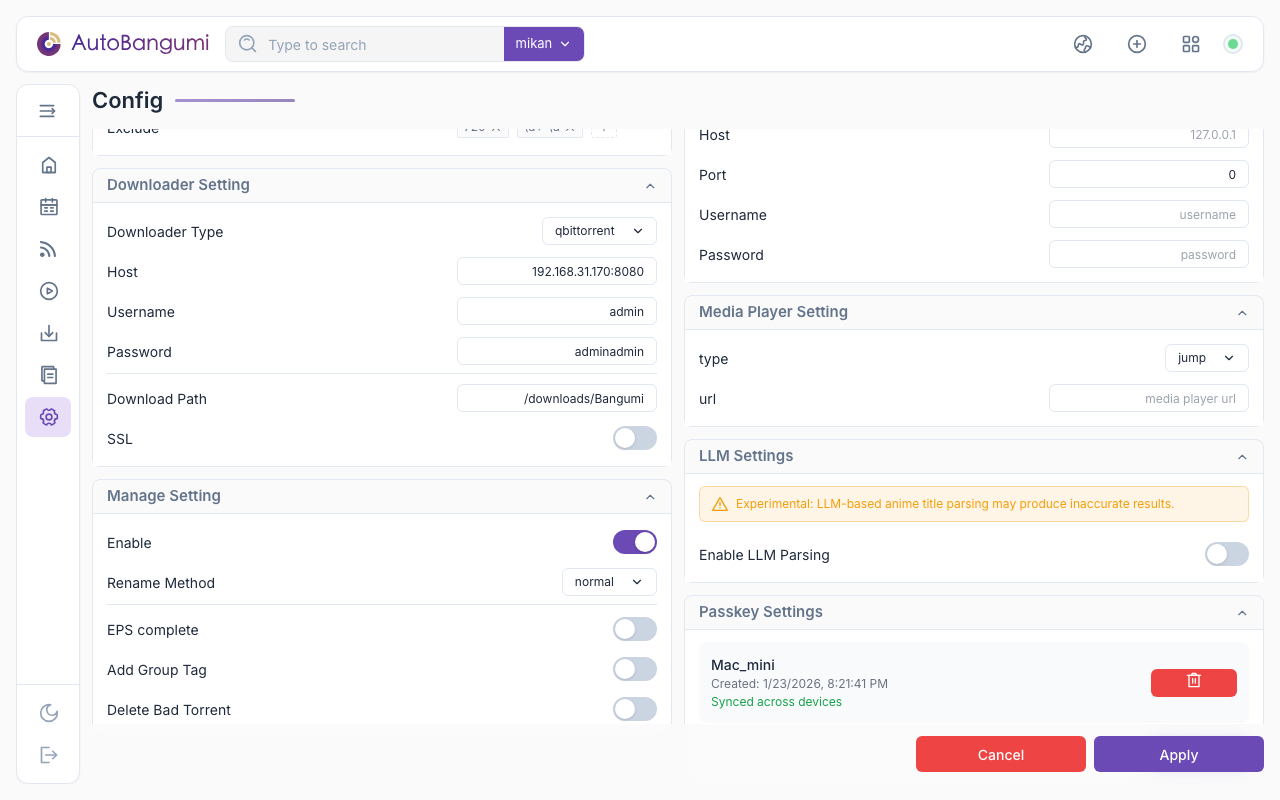The height and width of the screenshot is (800, 1280).
Task: View the Logs page from the sidebar
Action: coord(48,375)
